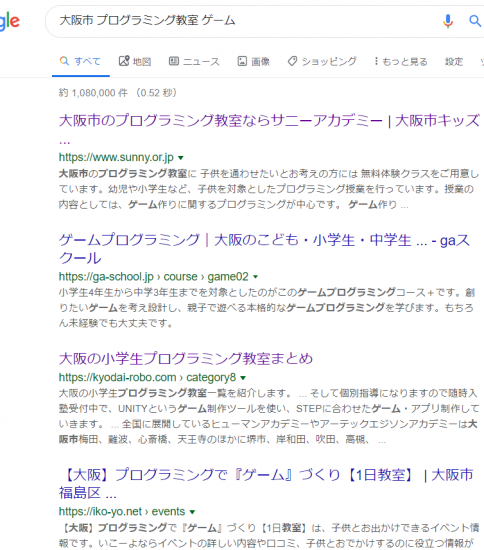Expand the dropdown arrow next to iko-yo.net events

192,512
